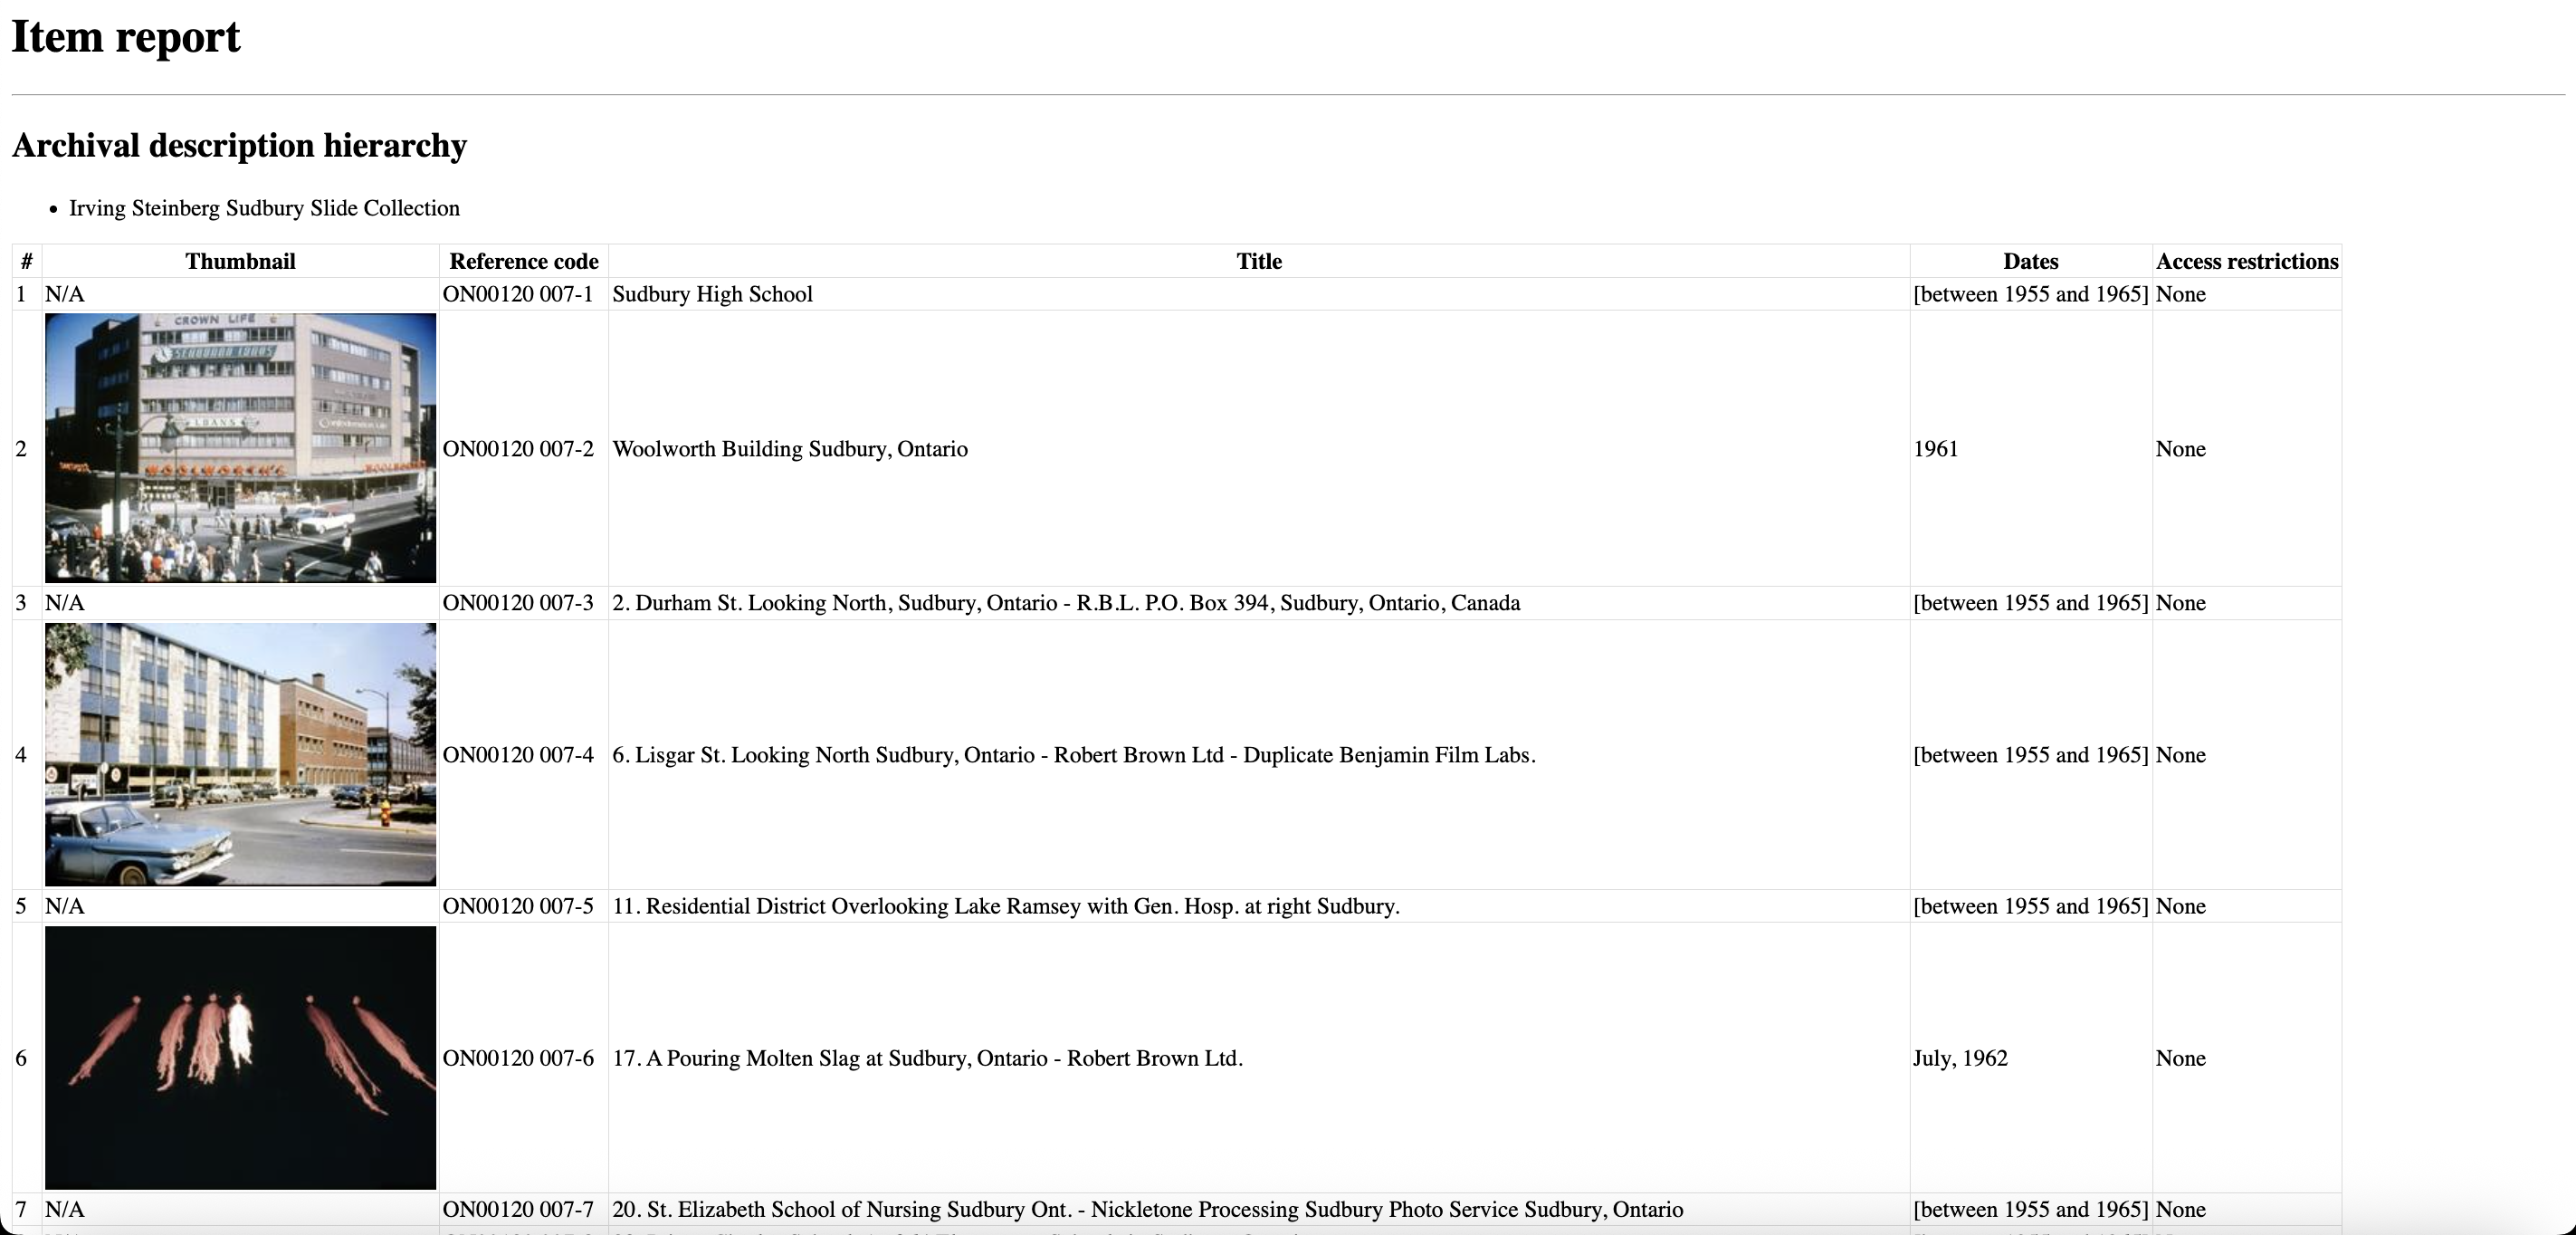The height and width of the screenshot is (1235, 2576).
Task: Click the Reference code column header
Action: click(523, 261)
